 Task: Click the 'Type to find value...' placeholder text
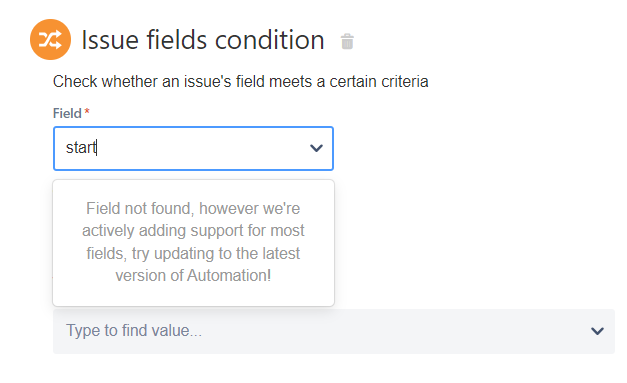coord(134,331)
